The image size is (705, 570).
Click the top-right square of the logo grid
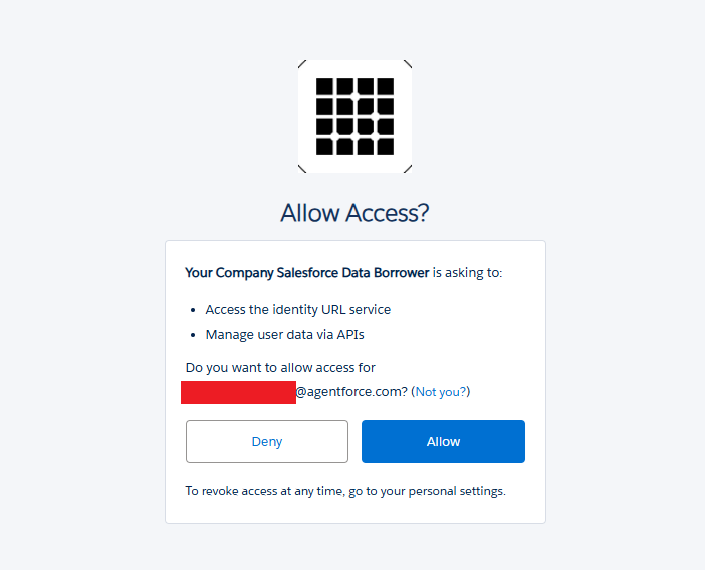pos(386,86)
